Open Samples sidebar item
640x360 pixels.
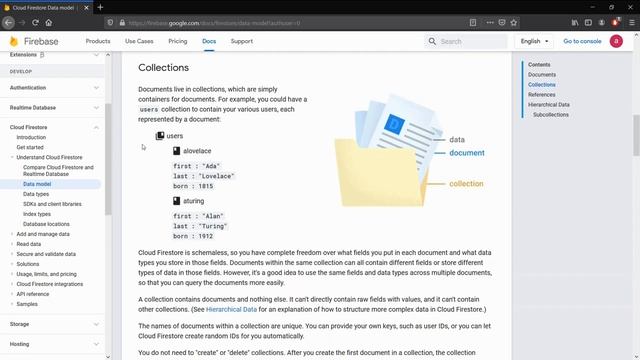click(x=27, y=304)
